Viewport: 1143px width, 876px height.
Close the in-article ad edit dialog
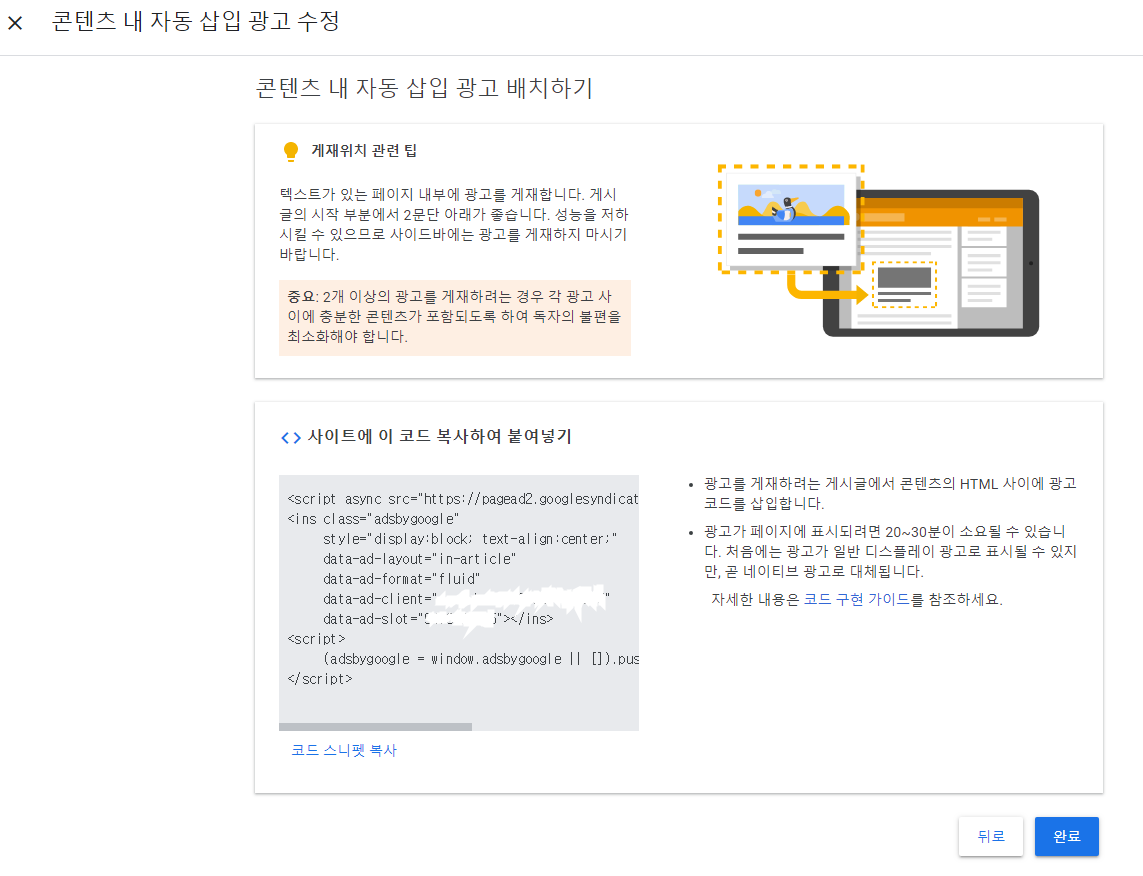click(15, 23)
